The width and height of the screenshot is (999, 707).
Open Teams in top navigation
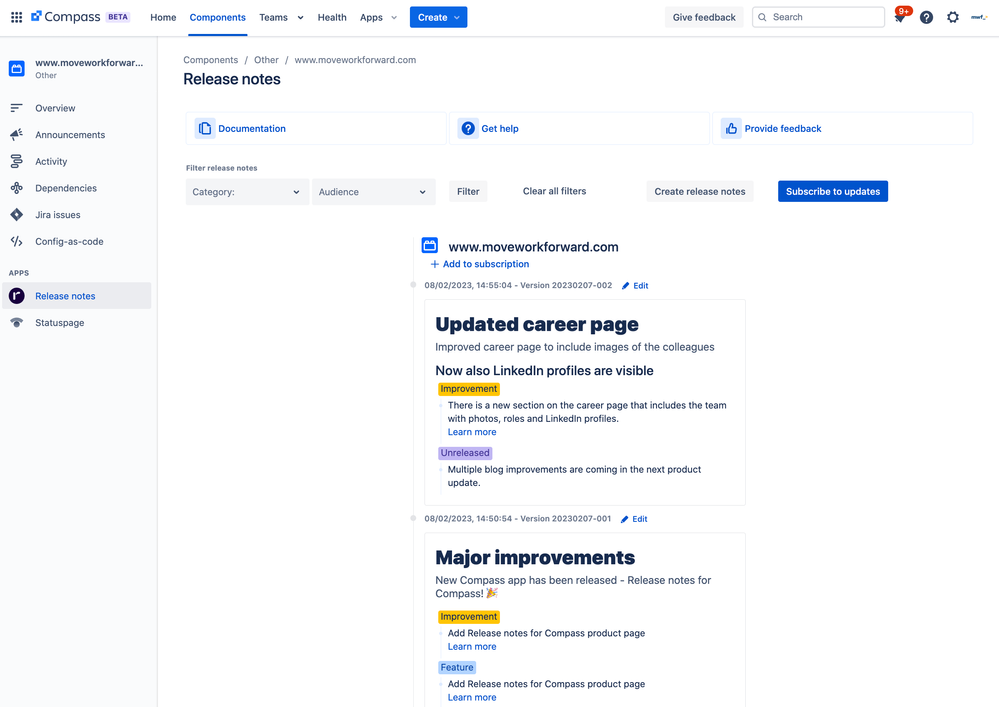pos(273,17)
